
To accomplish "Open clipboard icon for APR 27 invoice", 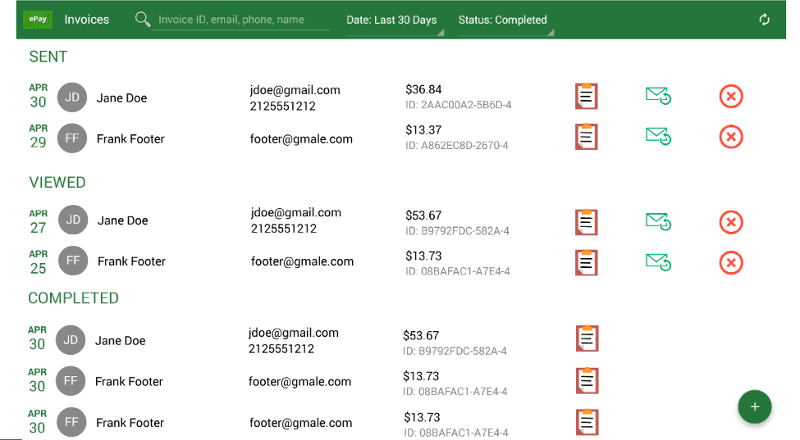I will pos(586,222).
